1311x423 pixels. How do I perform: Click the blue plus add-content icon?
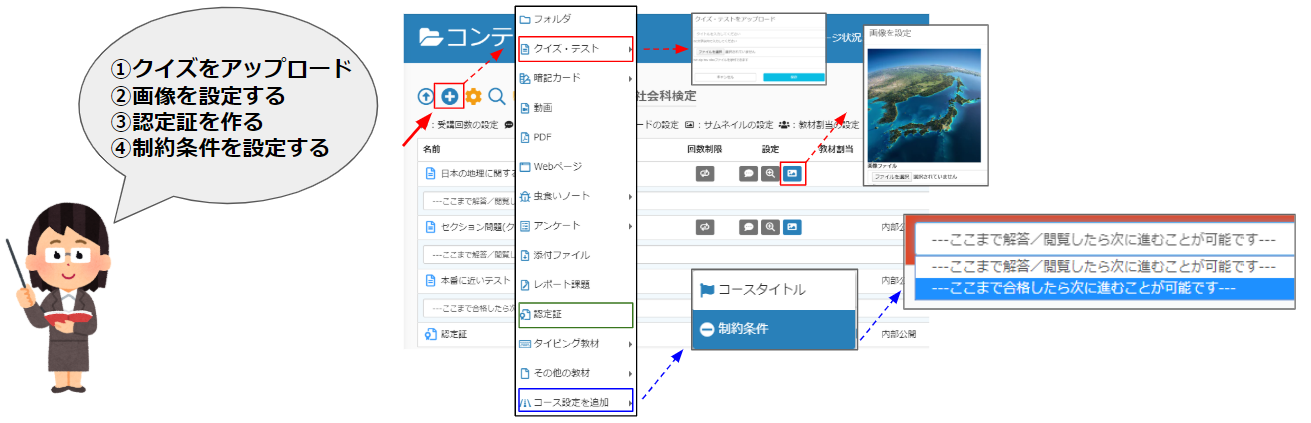click(450, 96)
